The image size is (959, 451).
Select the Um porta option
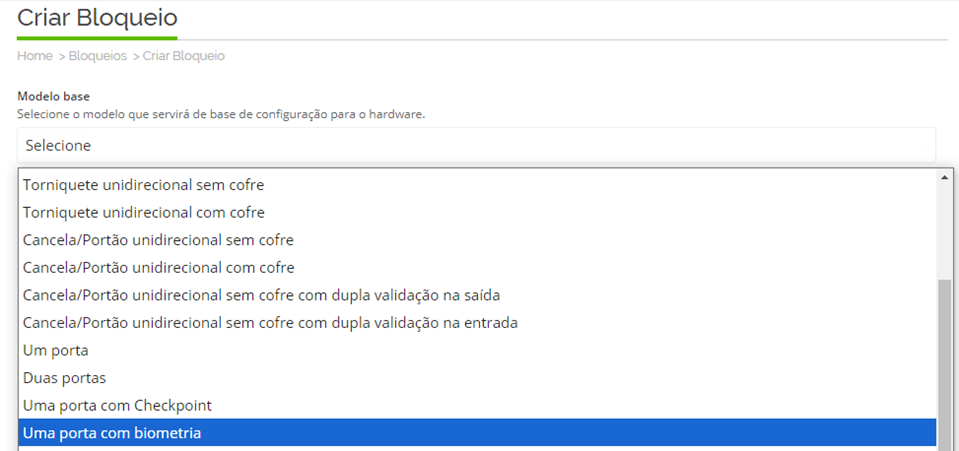[x=477, y=350]
